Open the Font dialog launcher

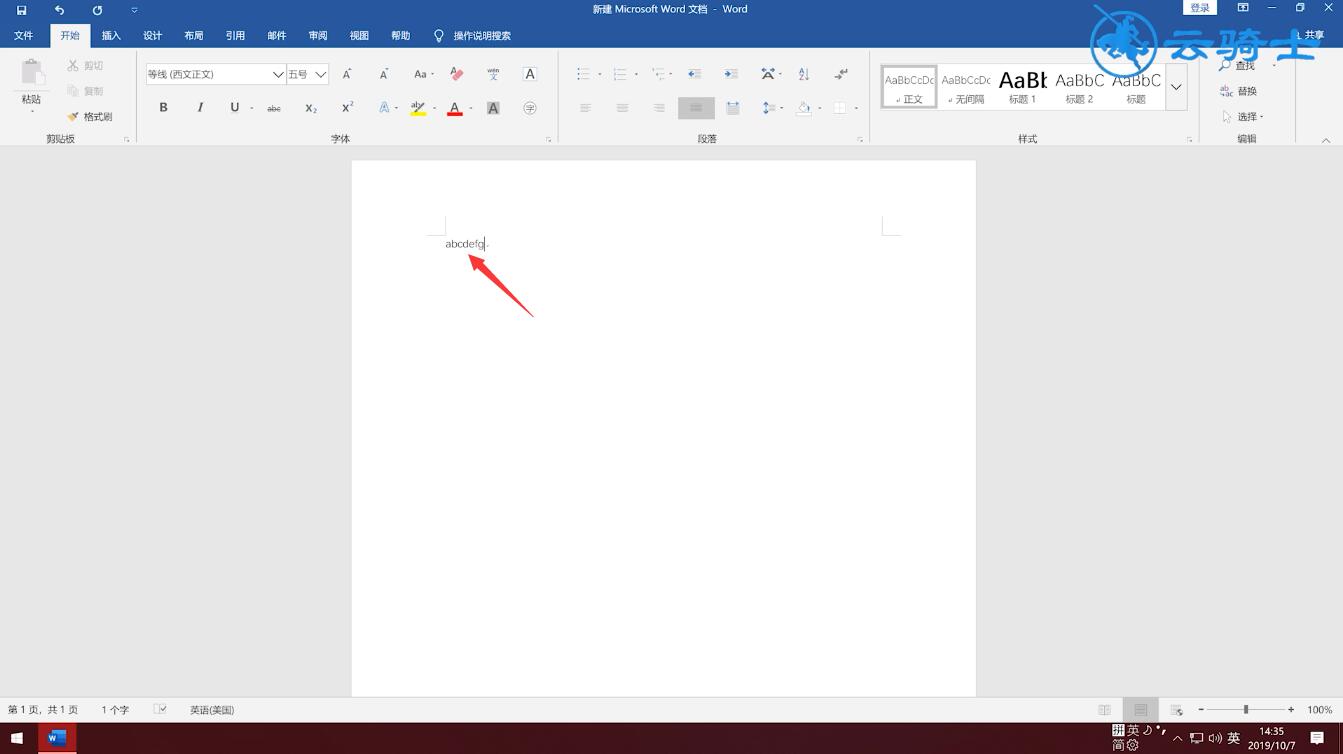tap(549, 140)
